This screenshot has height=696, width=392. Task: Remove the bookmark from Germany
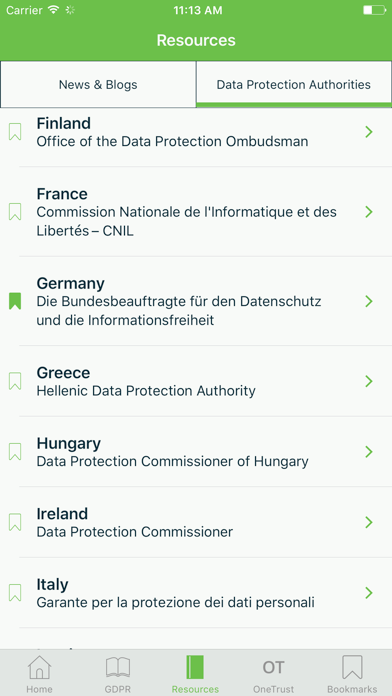pos(15,301)
